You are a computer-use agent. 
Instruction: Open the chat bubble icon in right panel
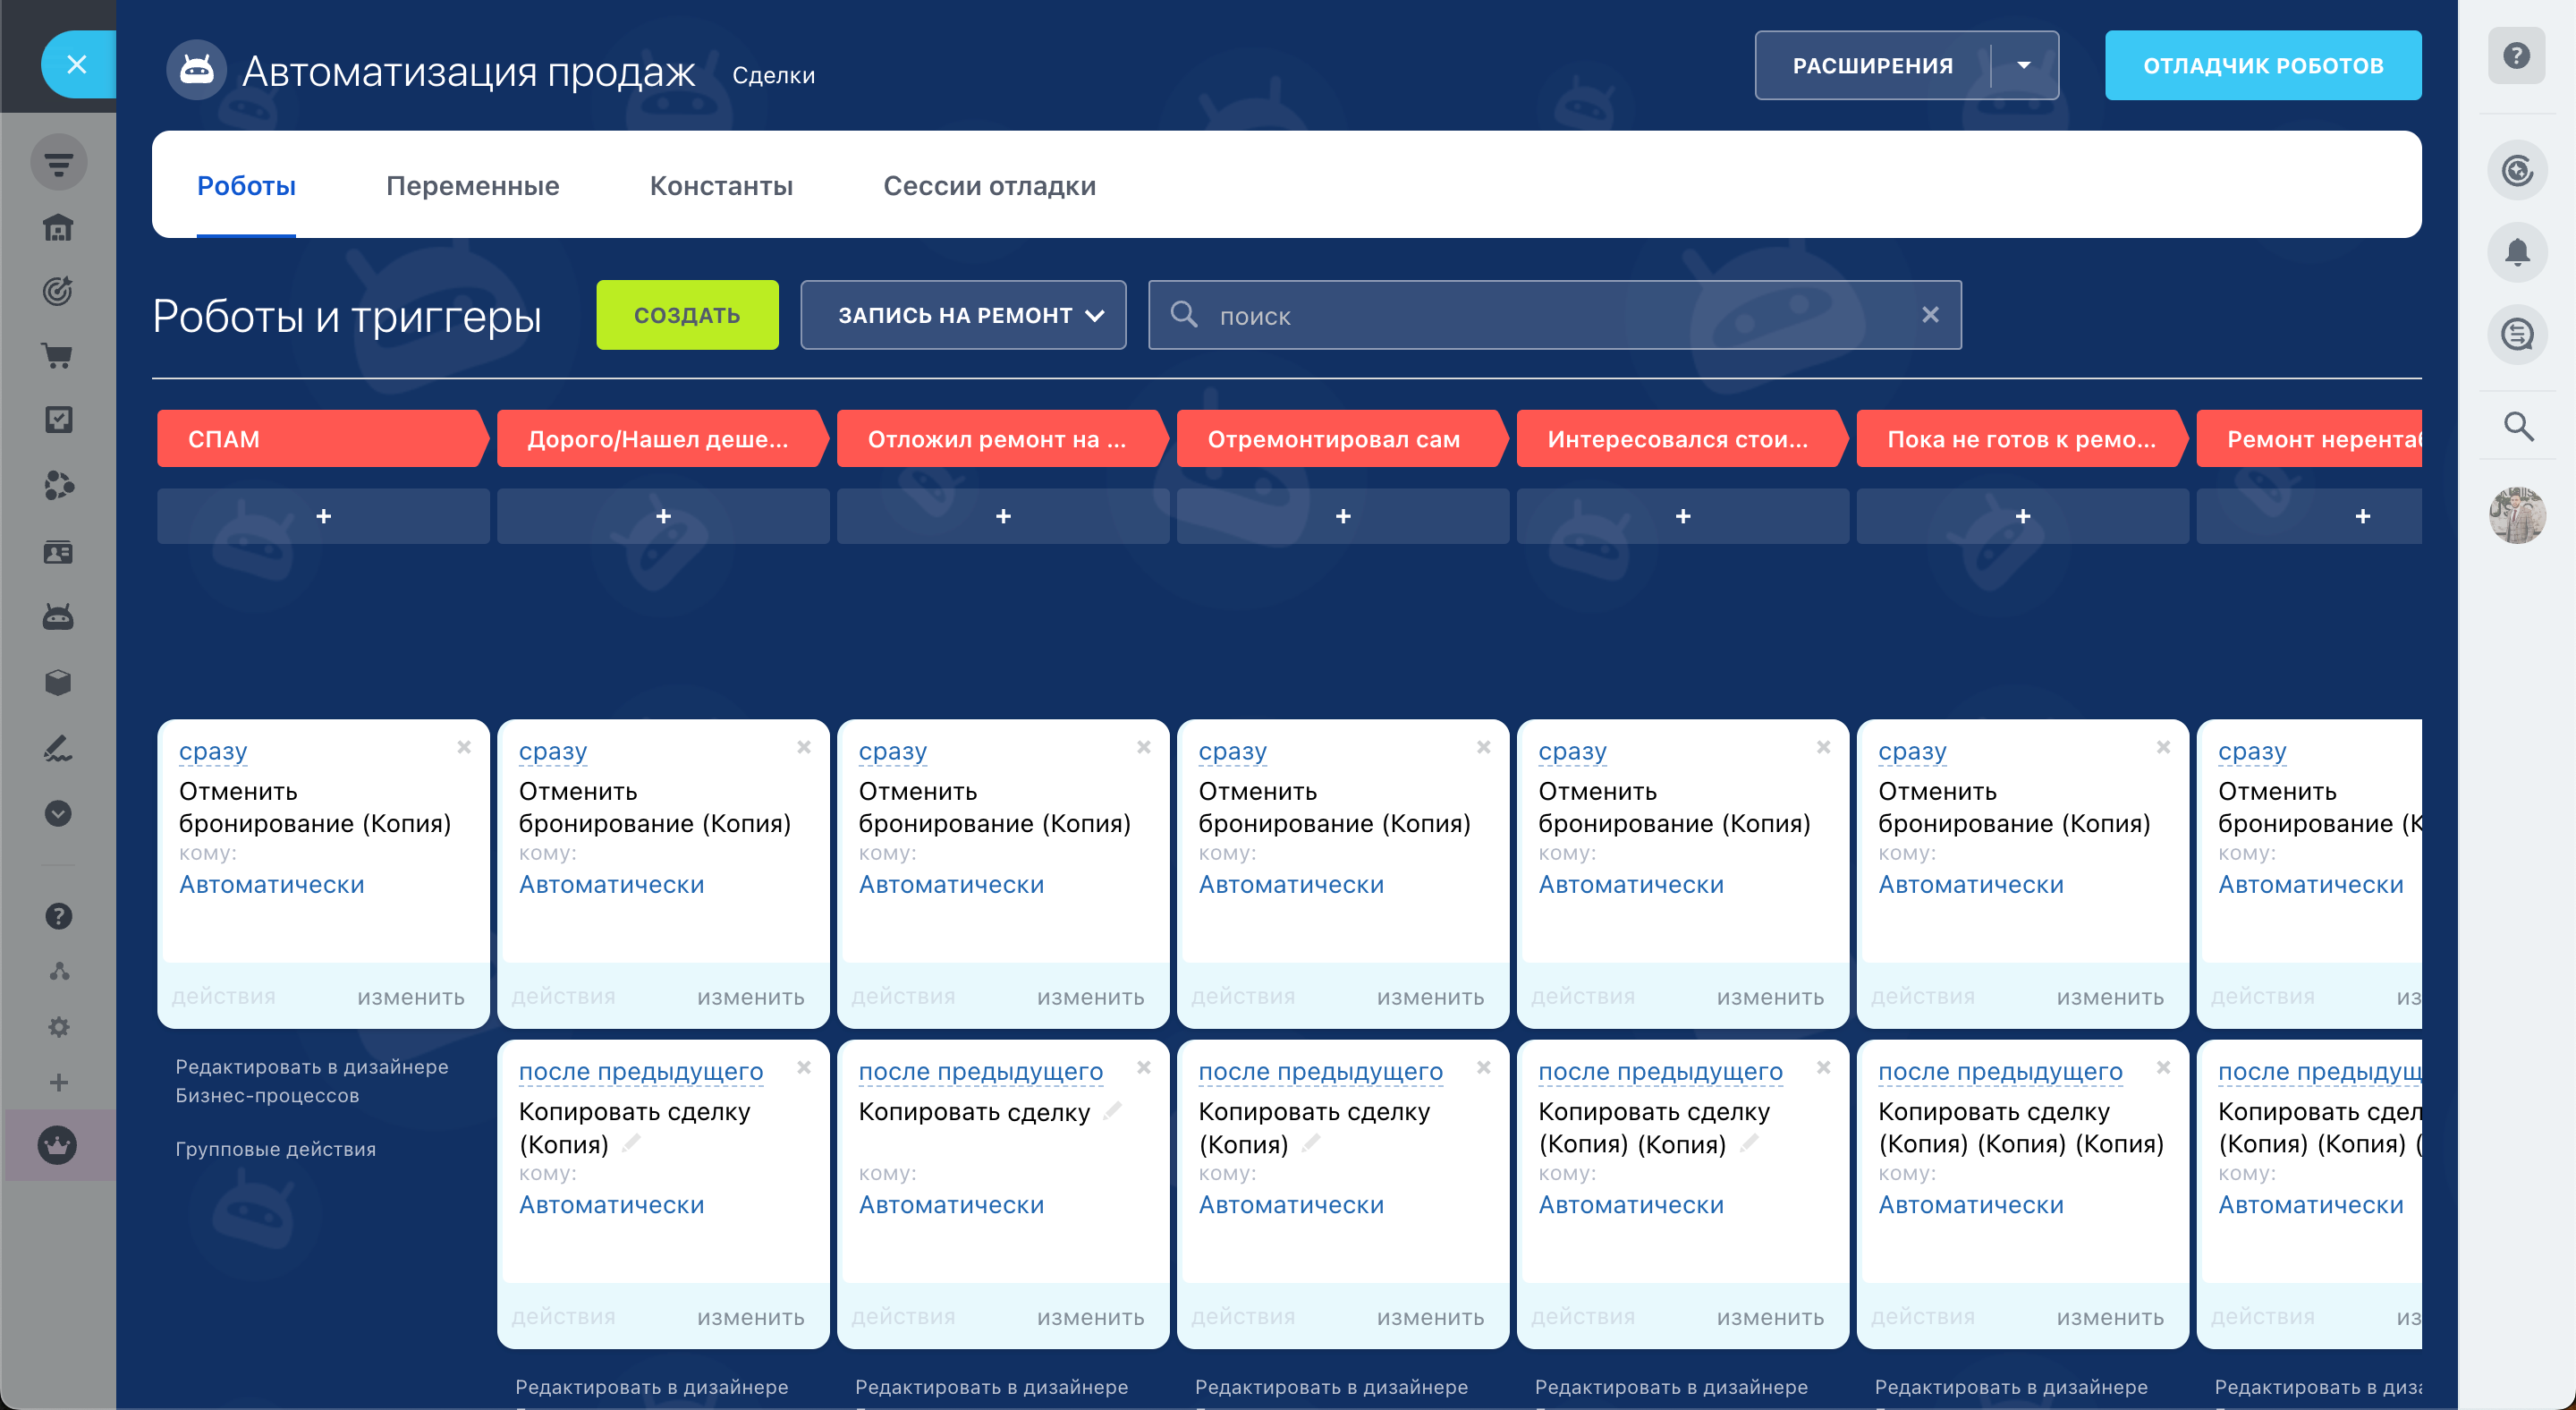pyautogui.click(x=2516, y=334)
